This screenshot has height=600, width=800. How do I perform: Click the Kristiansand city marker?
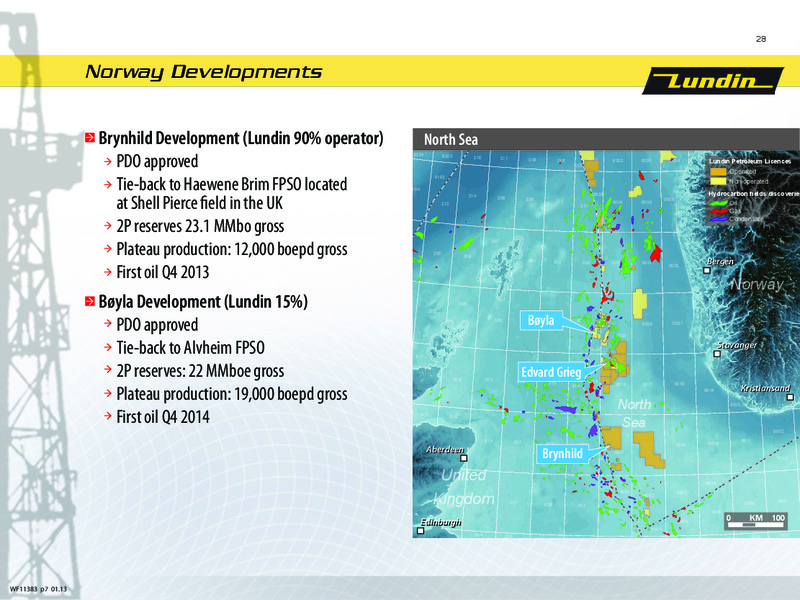[x=790, y=397]
